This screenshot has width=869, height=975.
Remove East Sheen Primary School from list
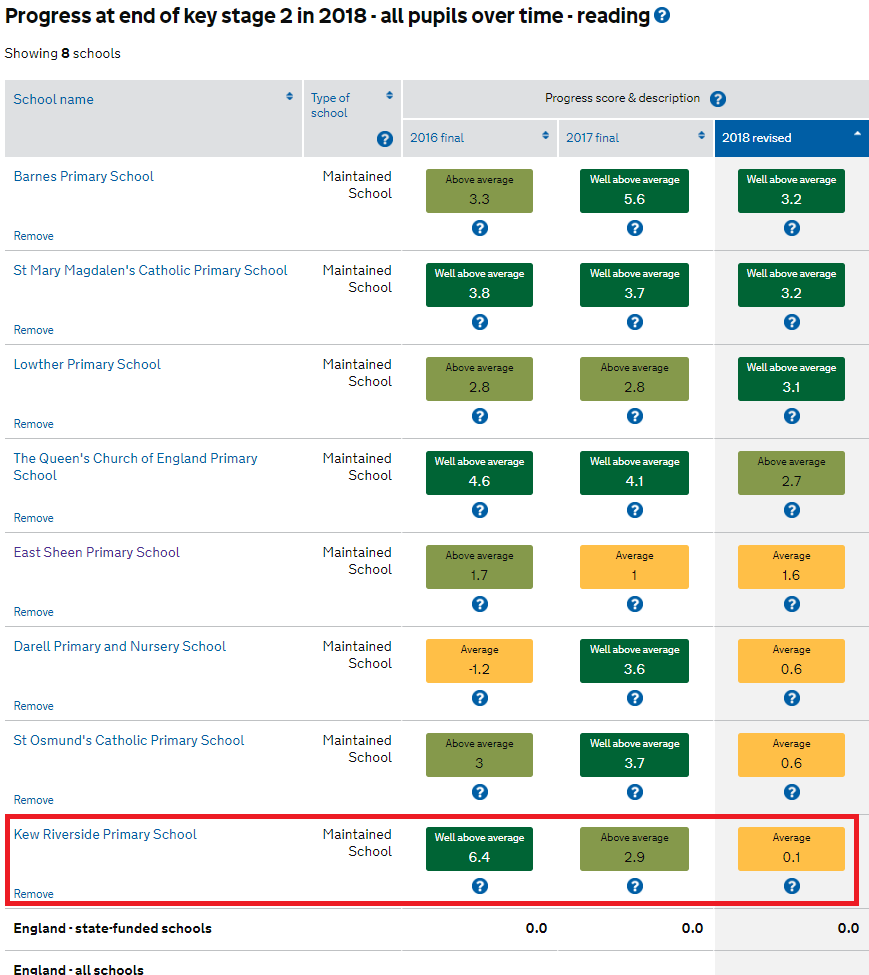coord(34,612)
